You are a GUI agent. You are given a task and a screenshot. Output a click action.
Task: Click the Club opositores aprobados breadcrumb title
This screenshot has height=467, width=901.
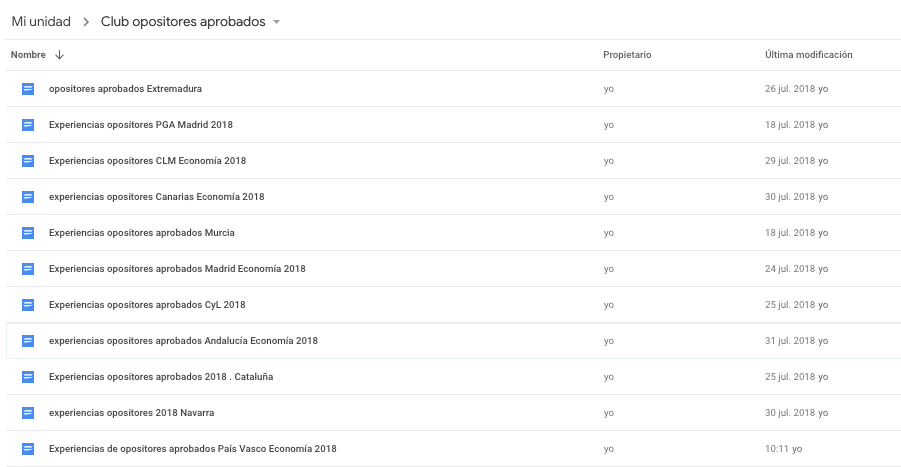183,22
